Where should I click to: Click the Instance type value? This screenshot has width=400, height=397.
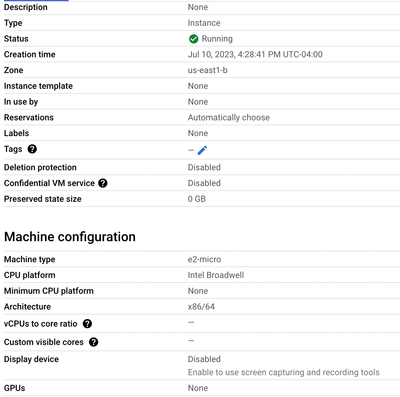[x=204, y=23]
